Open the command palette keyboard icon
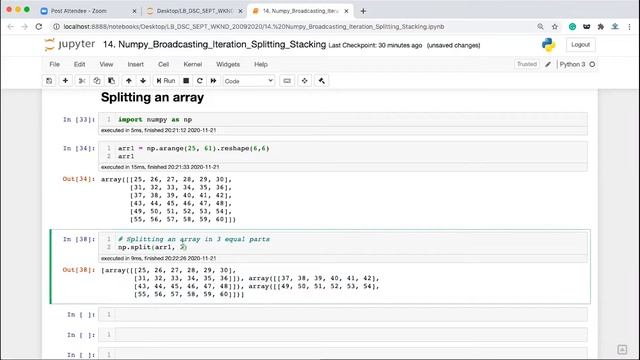This screenshot has width=640, height=360. (x=287, y=81)
